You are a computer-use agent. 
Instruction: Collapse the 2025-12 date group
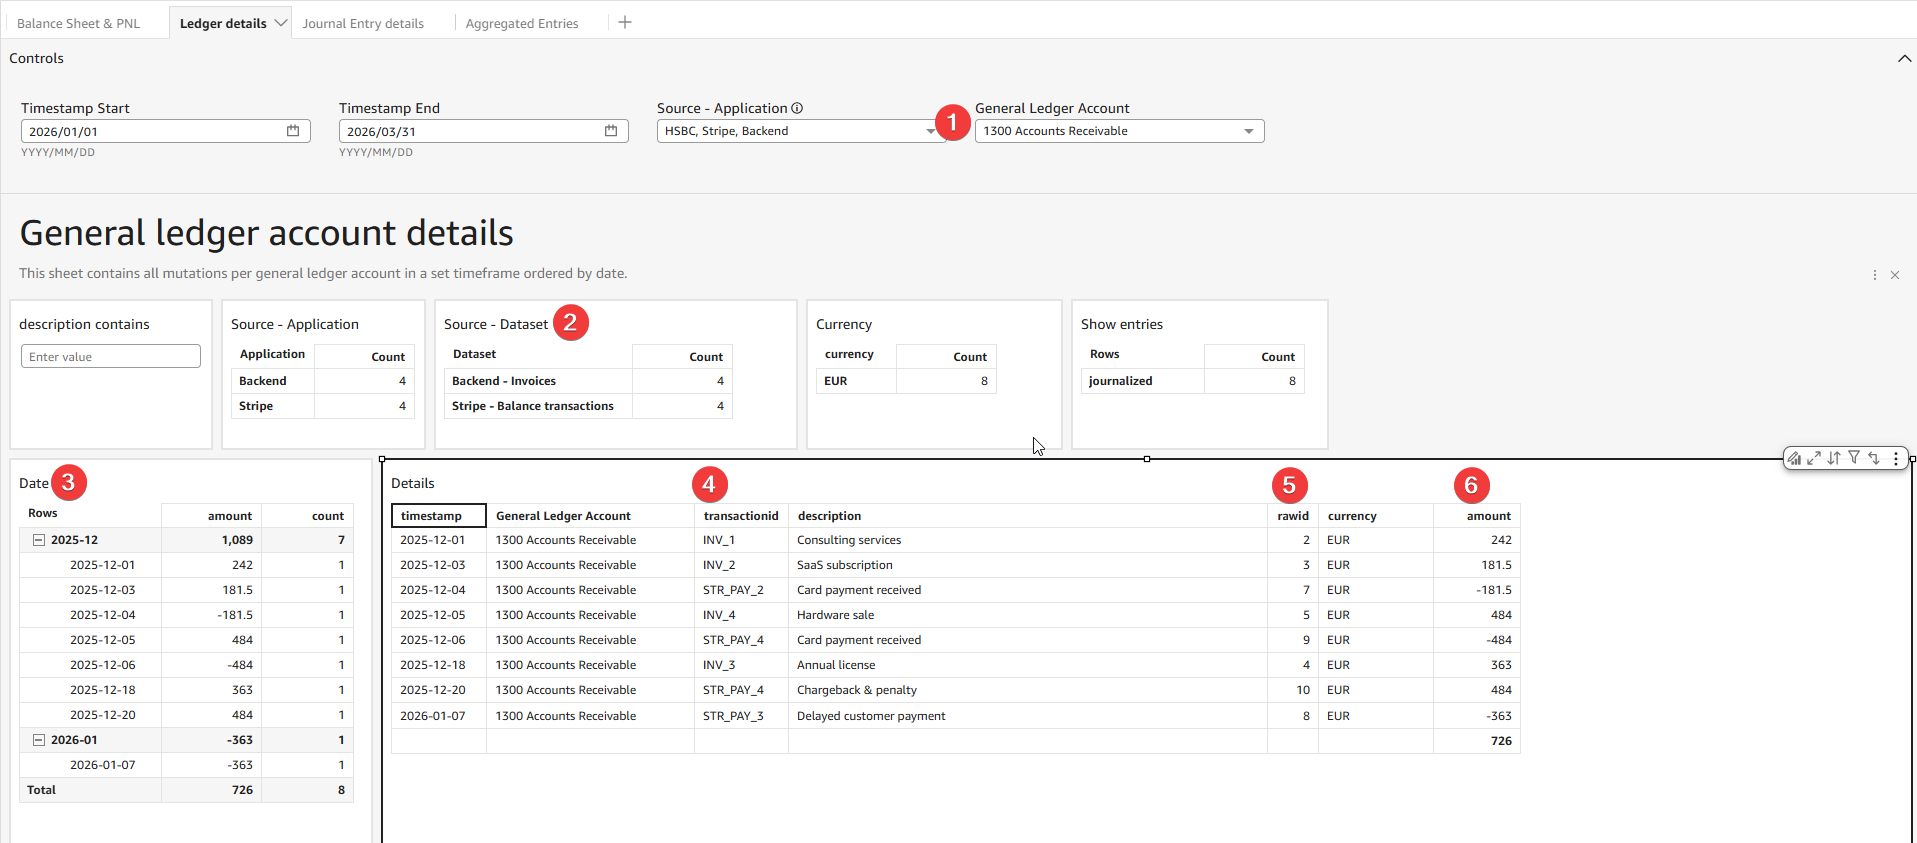point(39,540)
